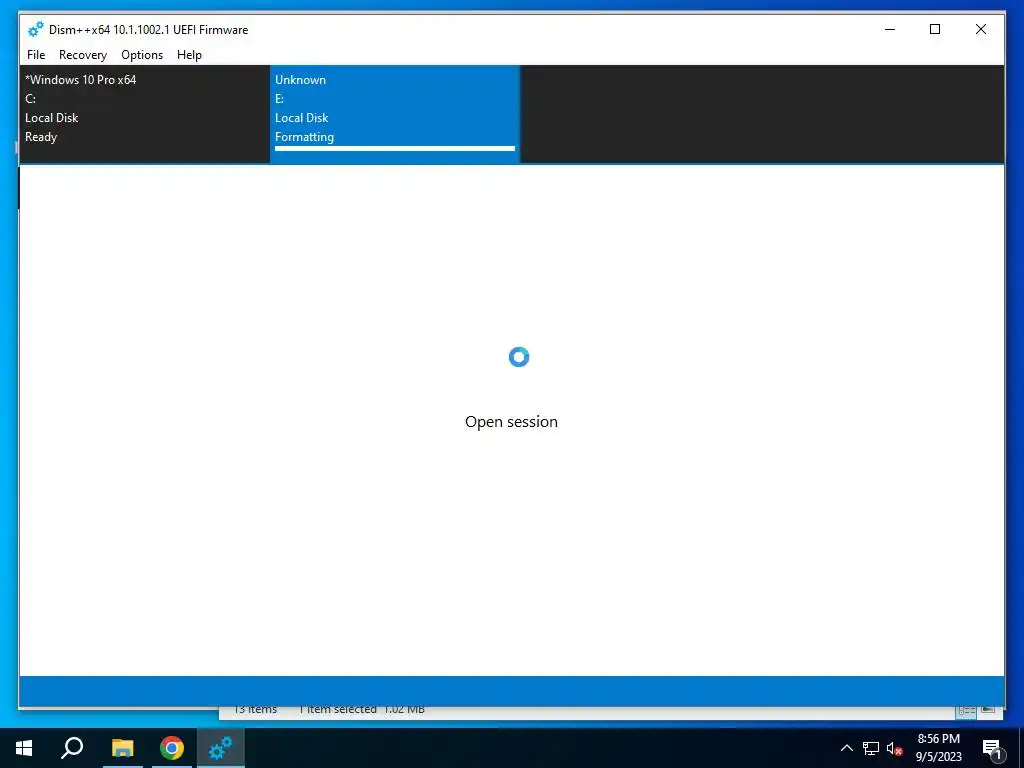Screen dimensions: 1024x768
Task: Open the Help menu
Action: point(189,55)
